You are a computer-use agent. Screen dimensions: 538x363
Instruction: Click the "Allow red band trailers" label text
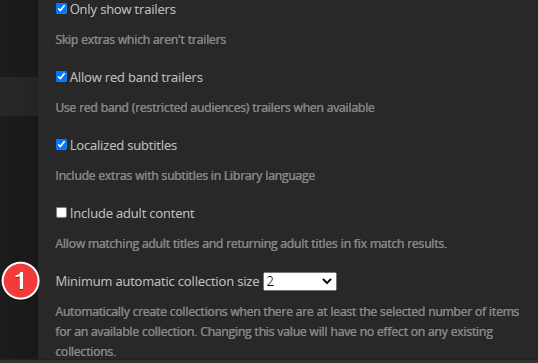136,78
